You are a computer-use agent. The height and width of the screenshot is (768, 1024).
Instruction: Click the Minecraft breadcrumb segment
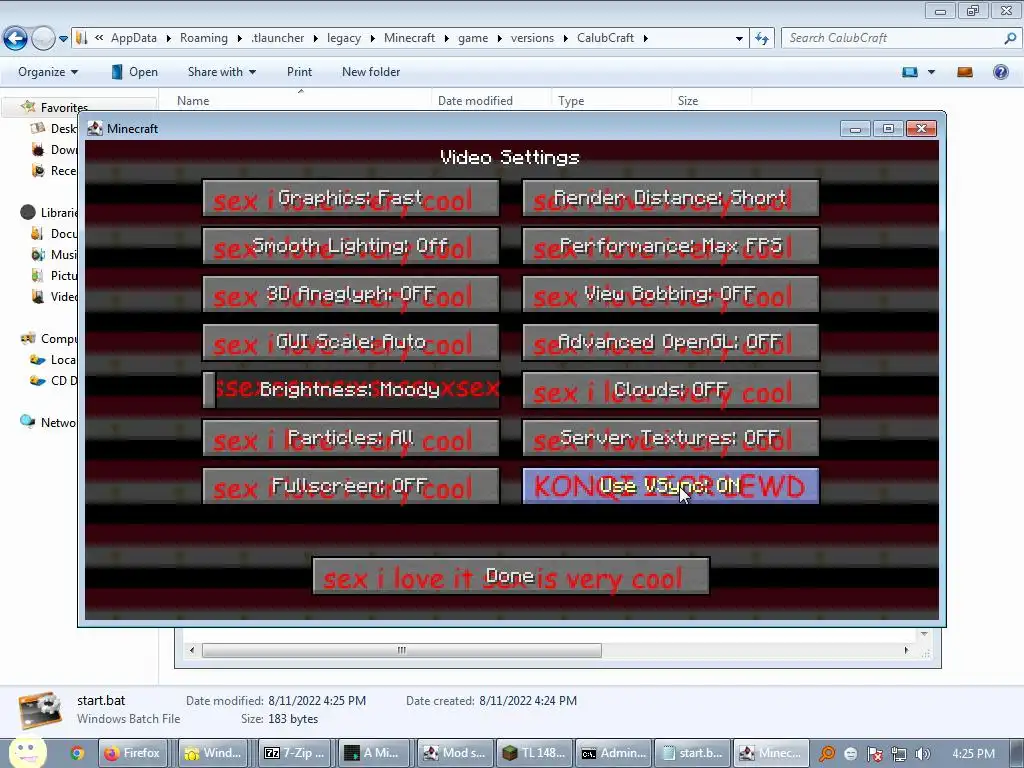pos(409,38)
